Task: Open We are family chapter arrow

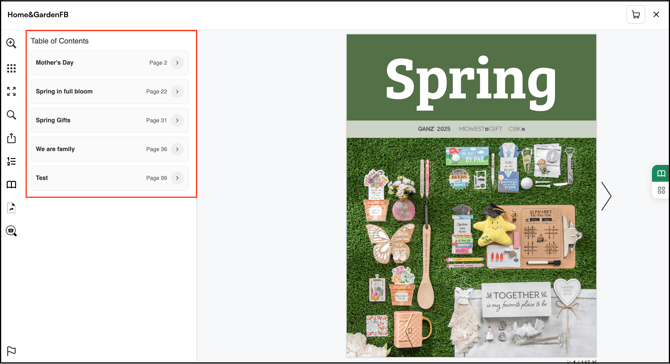Action: [177, 149]
